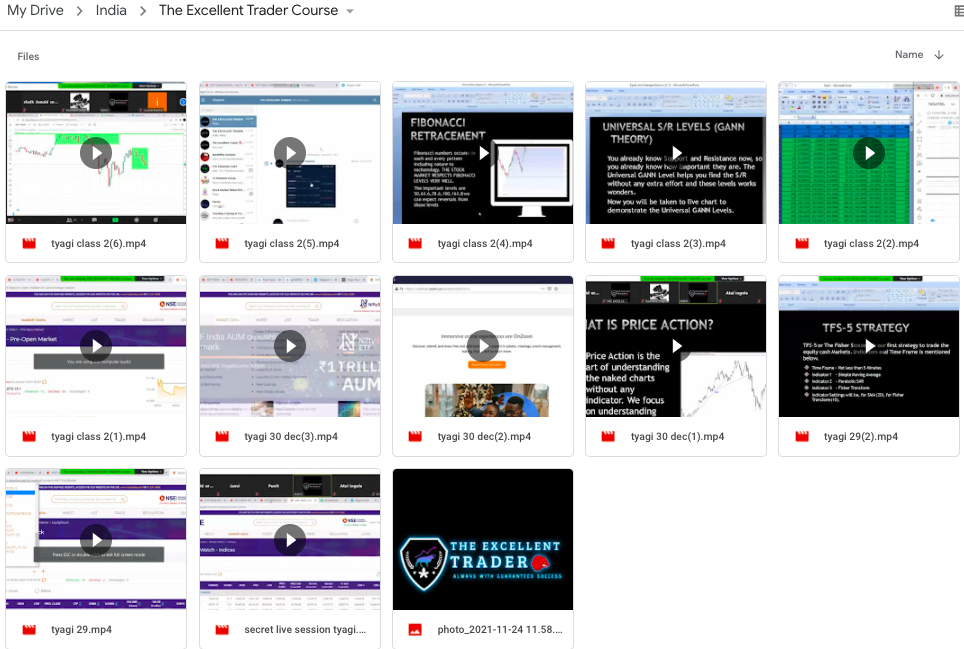Expand The Excellent Trader Course folder dropdown
This screenshot has height=649, width=964.
[350, 11]
